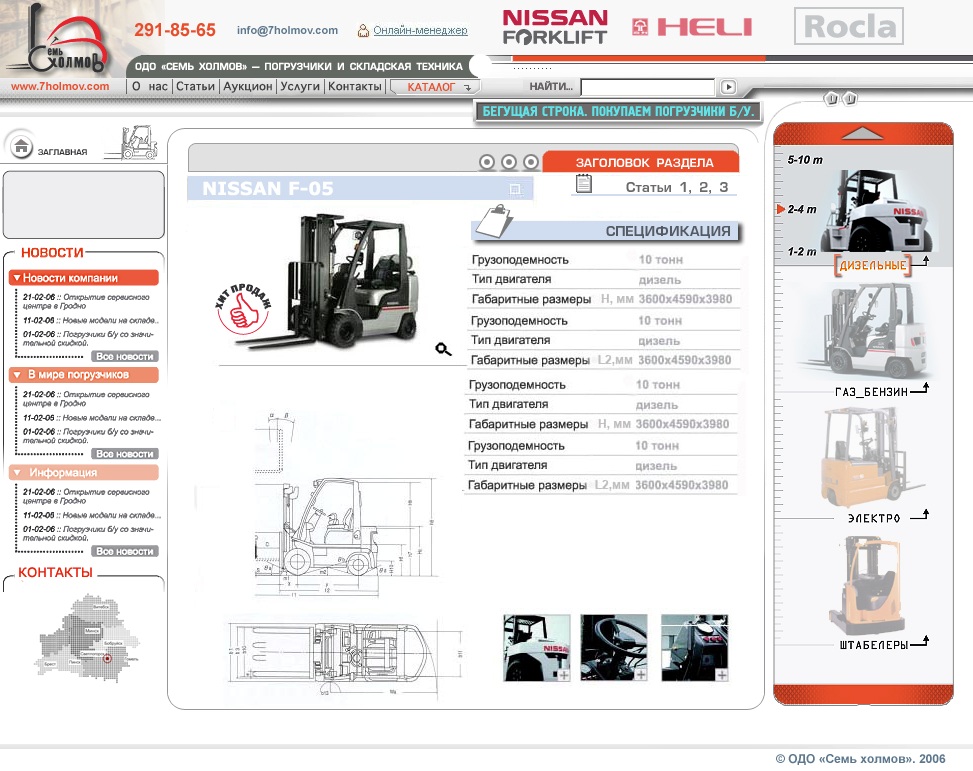
Task: Click the first Все новости button
Action: tap(125, 356)
